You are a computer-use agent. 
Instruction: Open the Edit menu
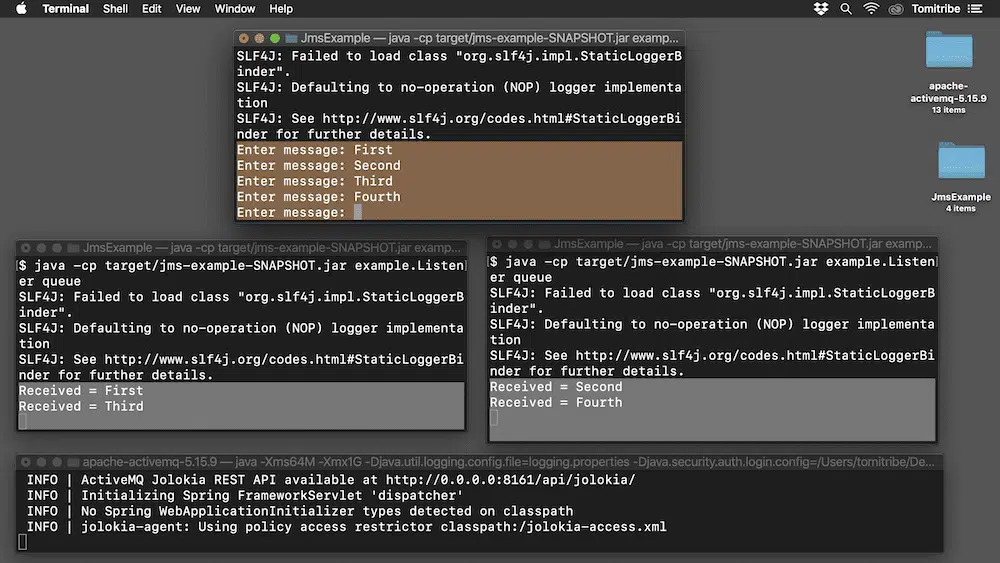click(x=151, y=9)
